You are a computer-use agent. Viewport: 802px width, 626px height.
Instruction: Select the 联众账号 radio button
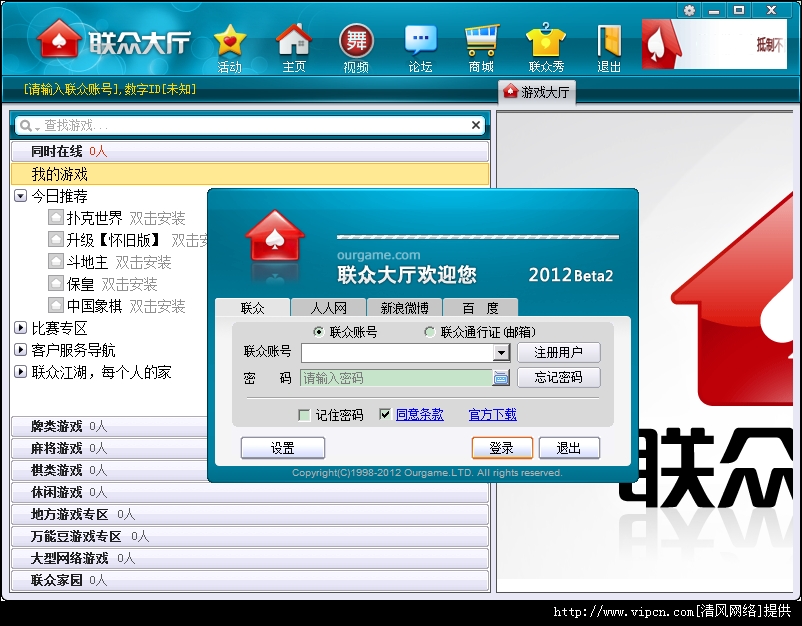point(319,332)
